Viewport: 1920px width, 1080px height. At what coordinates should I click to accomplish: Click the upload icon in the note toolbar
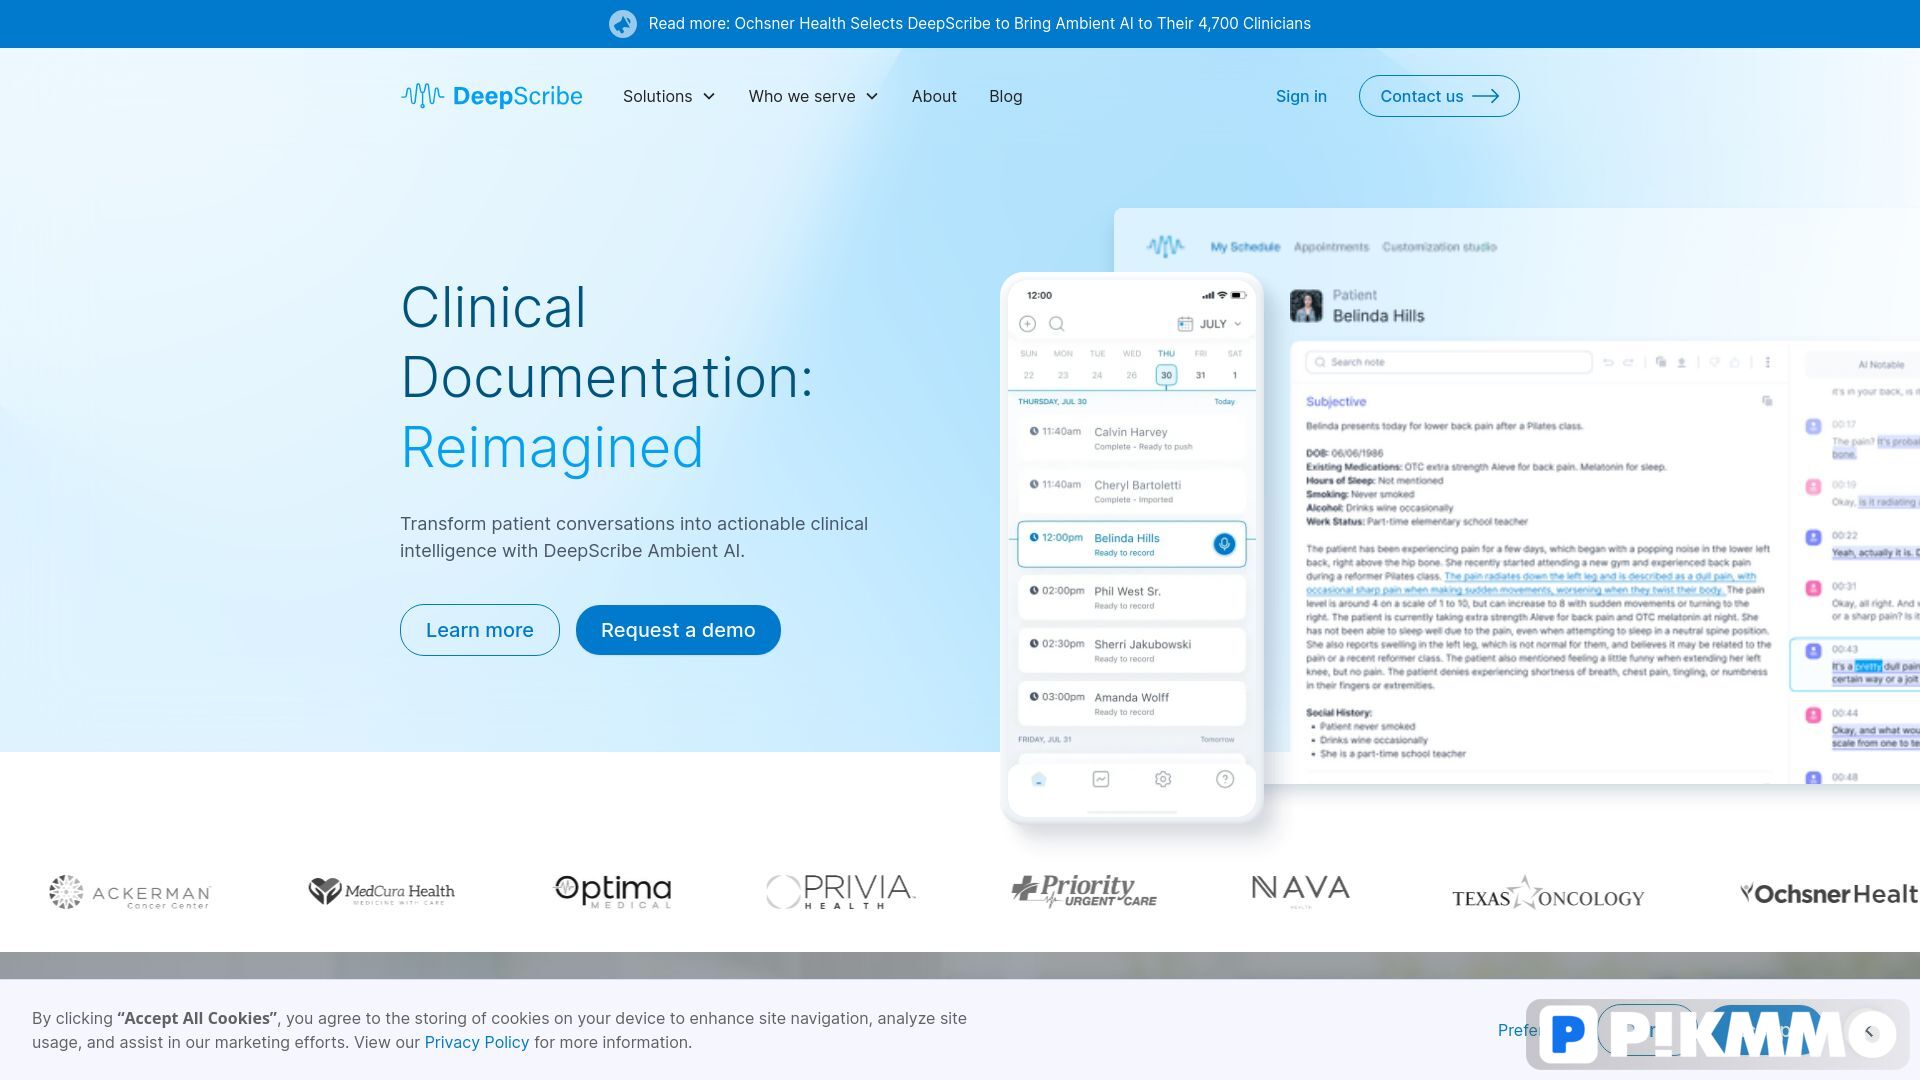[x=1682, y=362]
